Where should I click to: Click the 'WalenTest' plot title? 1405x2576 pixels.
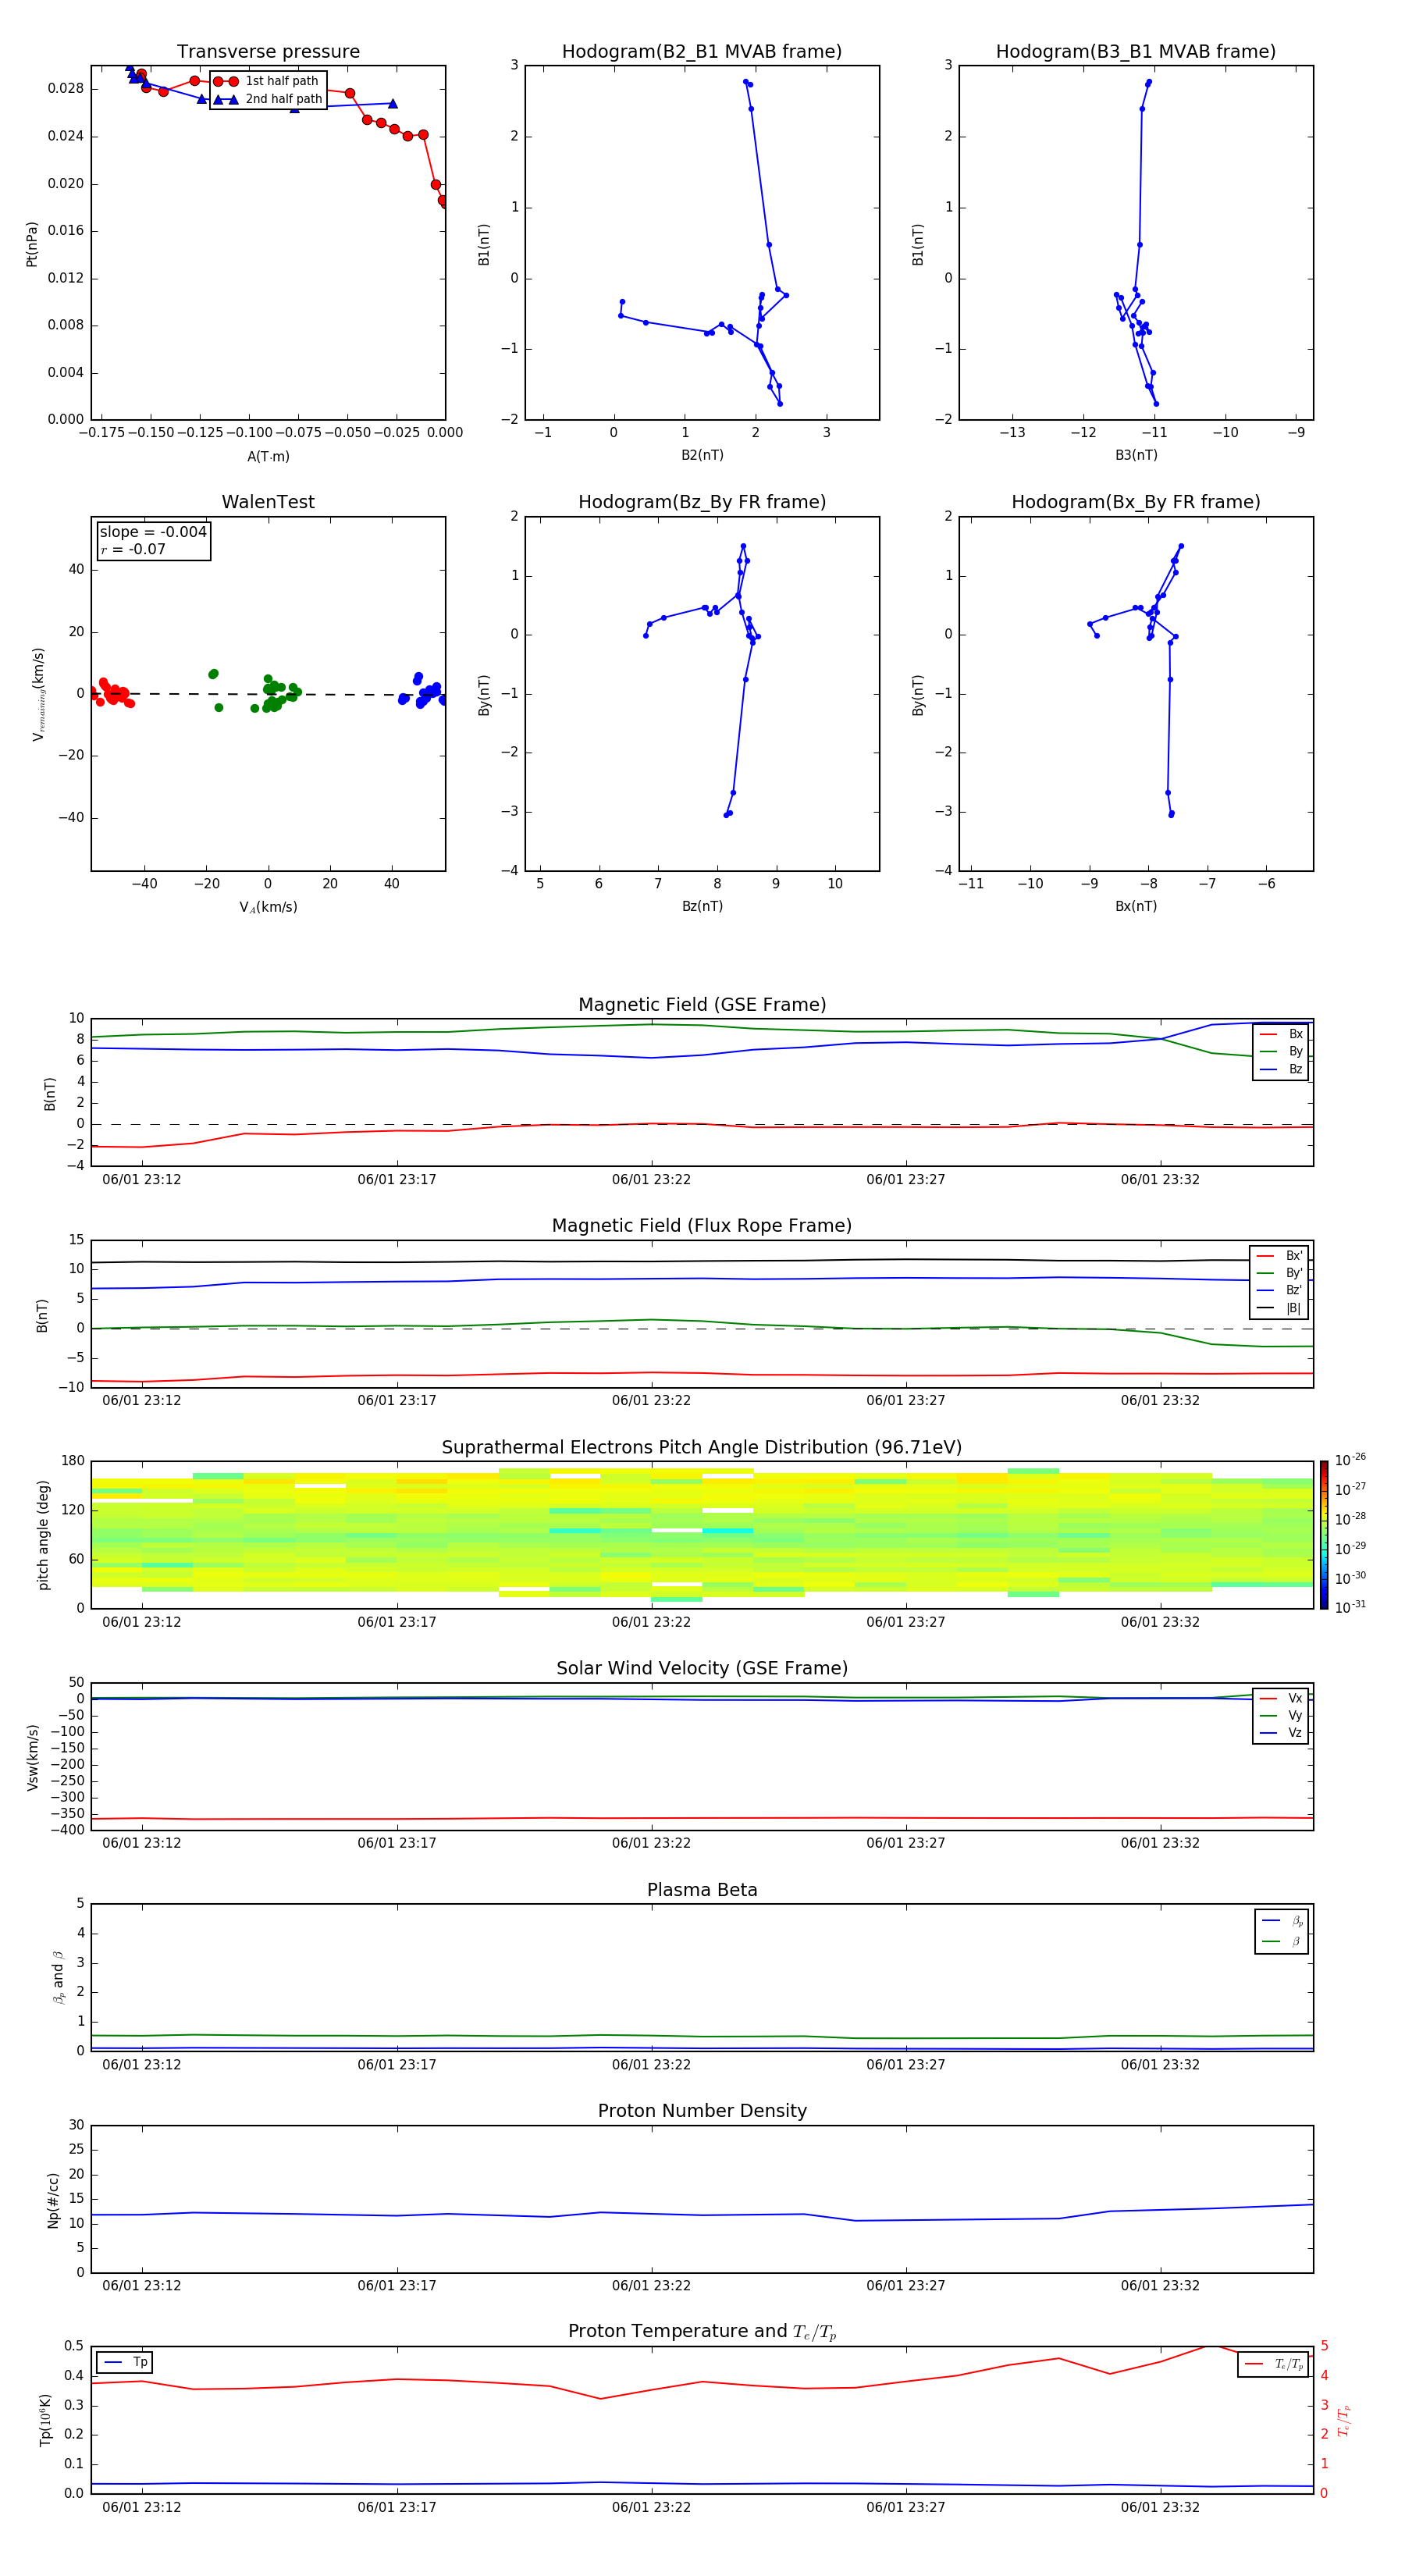pos(268,502)
